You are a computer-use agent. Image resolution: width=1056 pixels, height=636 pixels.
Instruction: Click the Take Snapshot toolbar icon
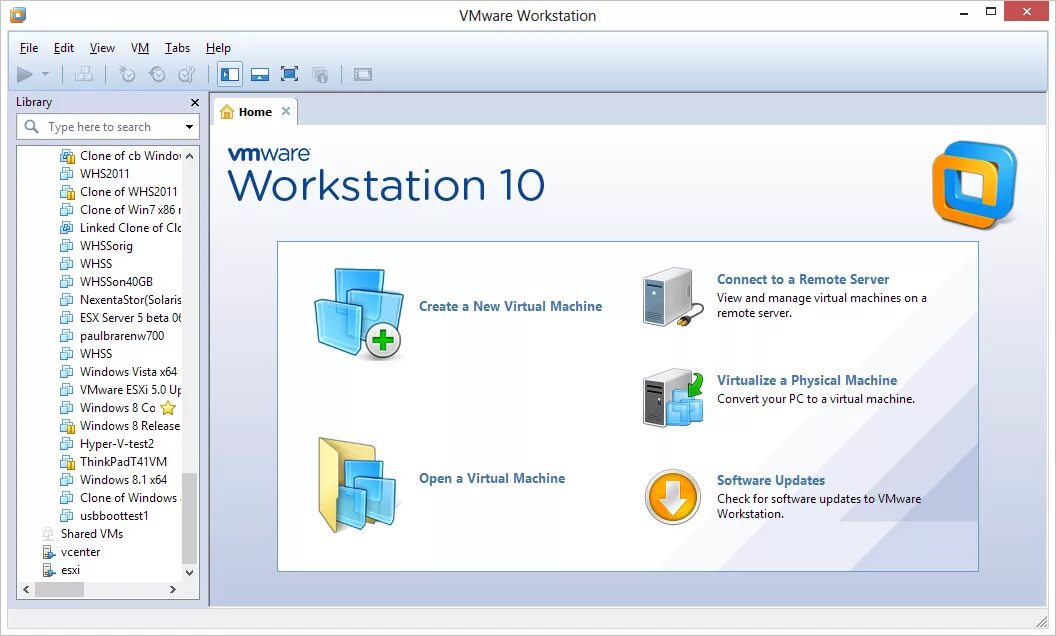[x=127, y=74]
